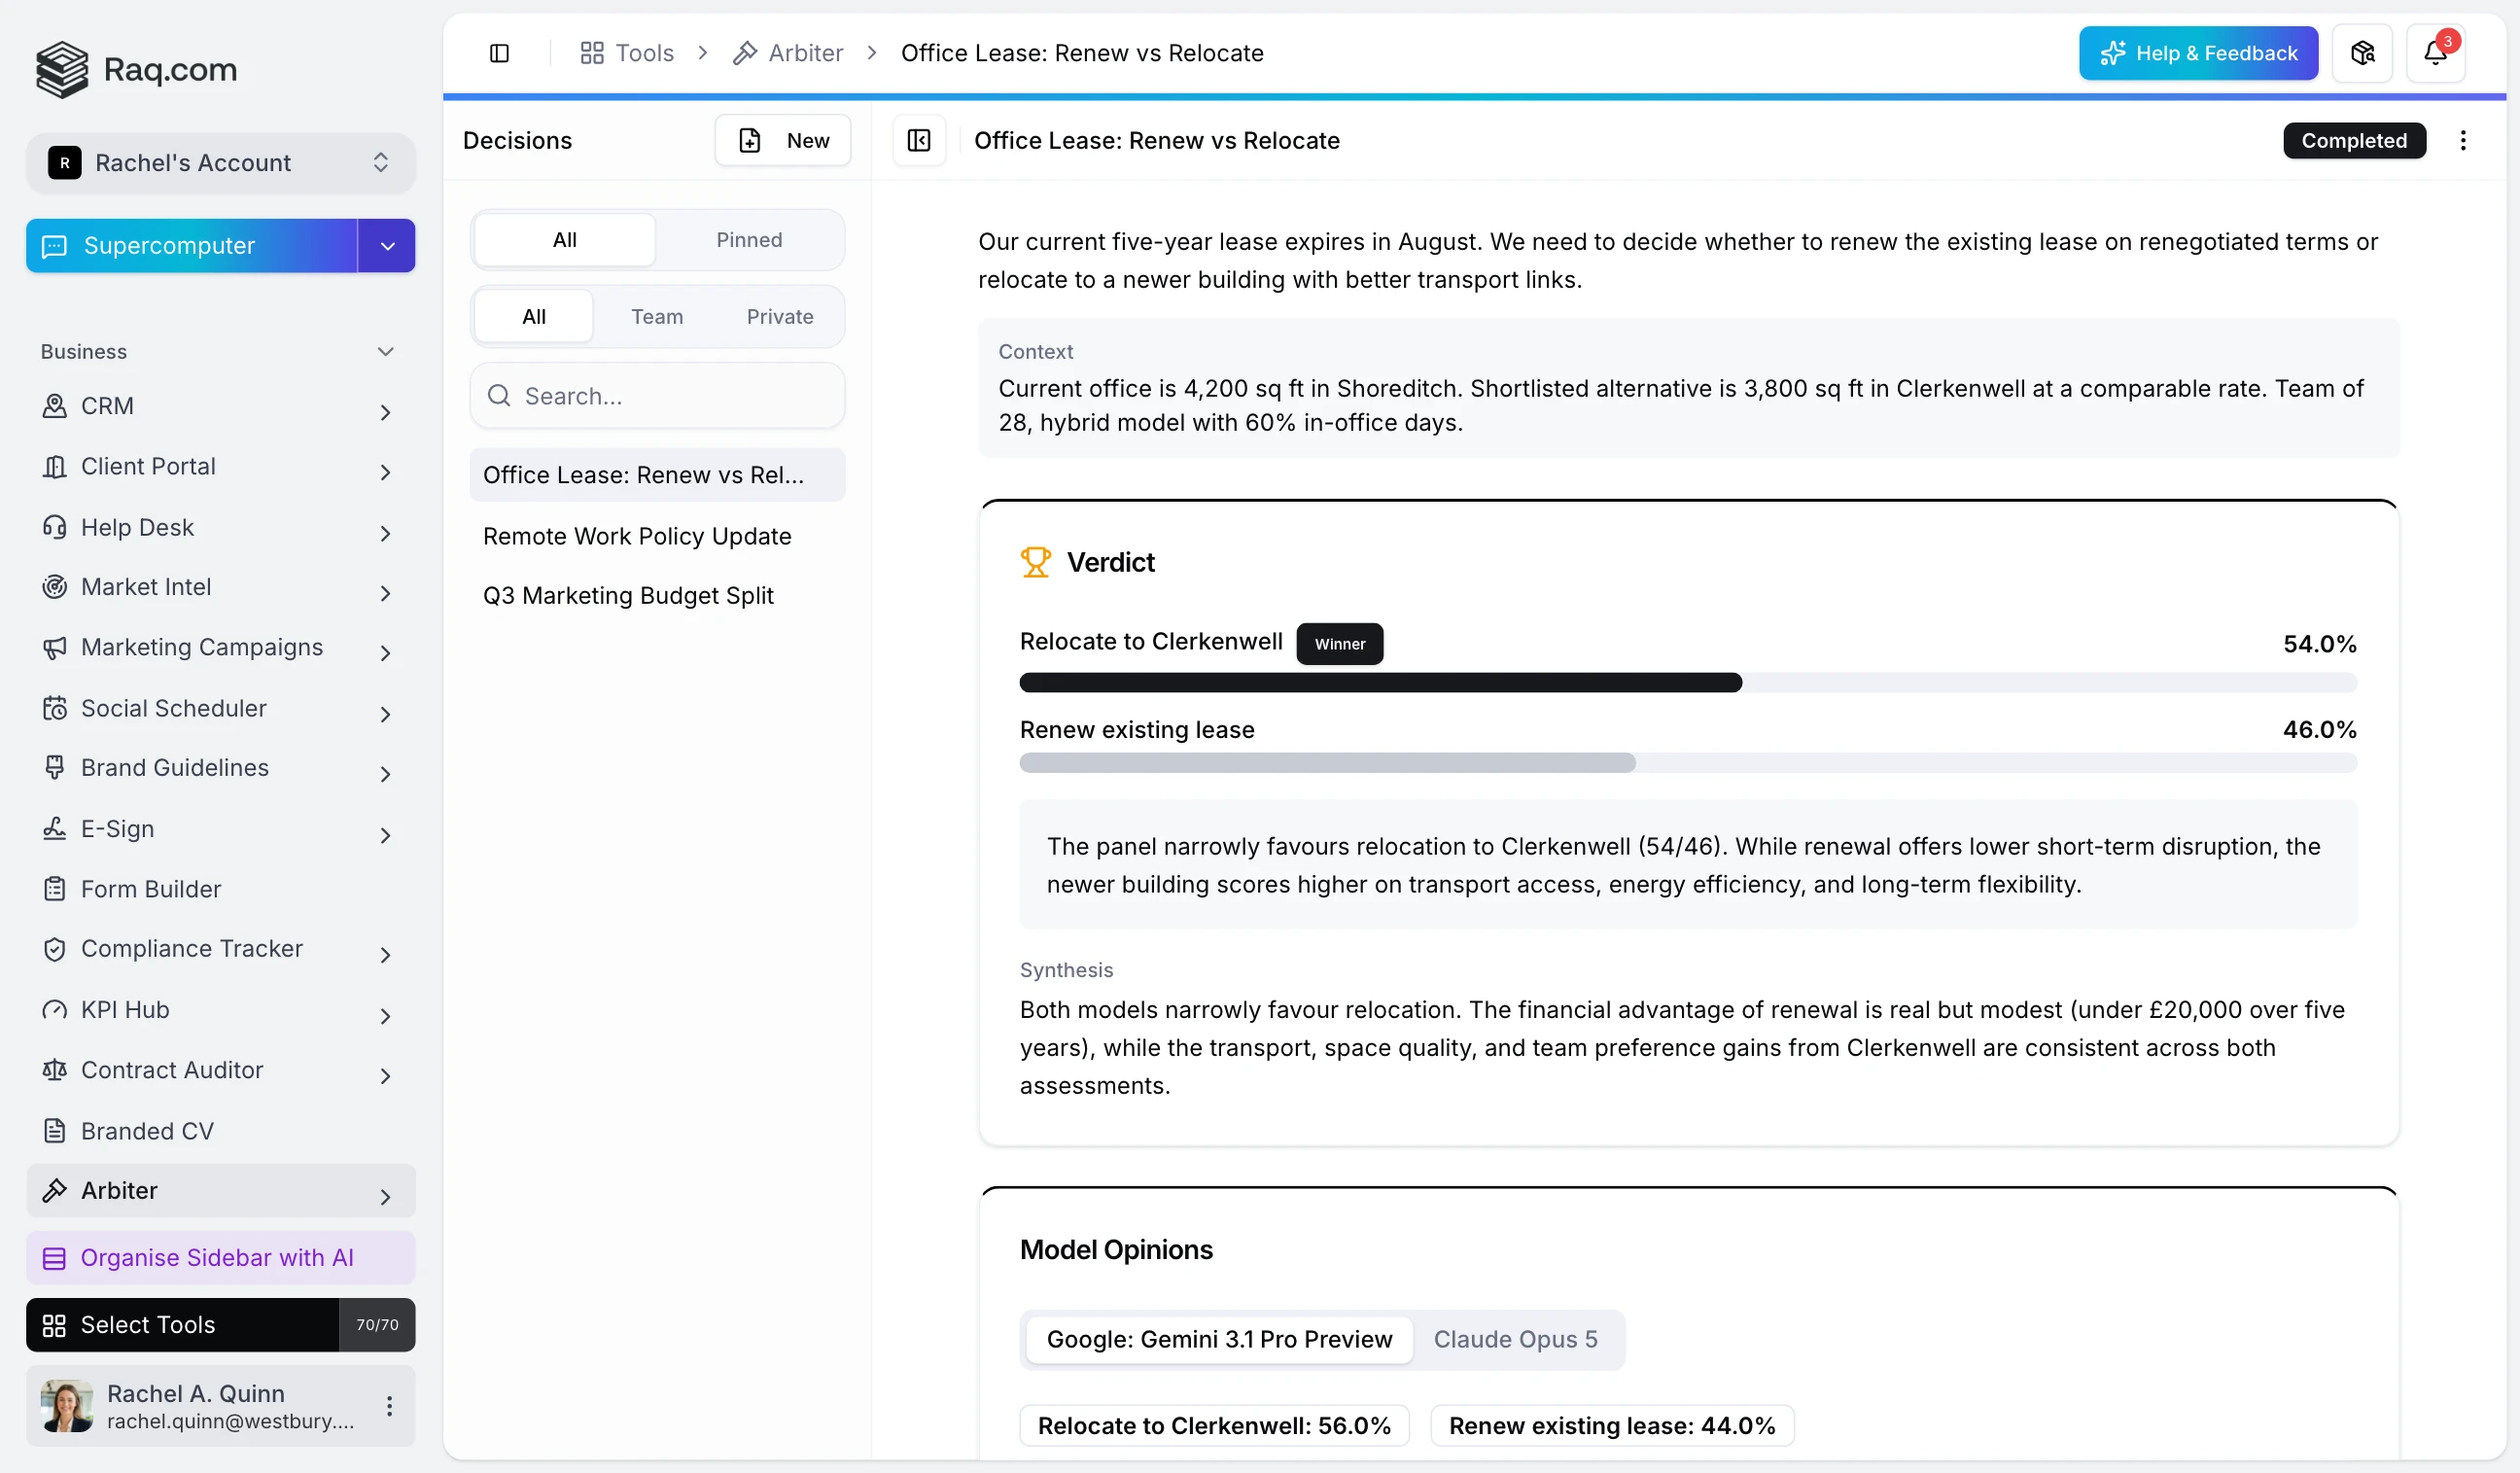The height and width of the screenshot is (1473, 2520).
Task: Click the Help Desk headset icon
Action: (x=55, y=527)
